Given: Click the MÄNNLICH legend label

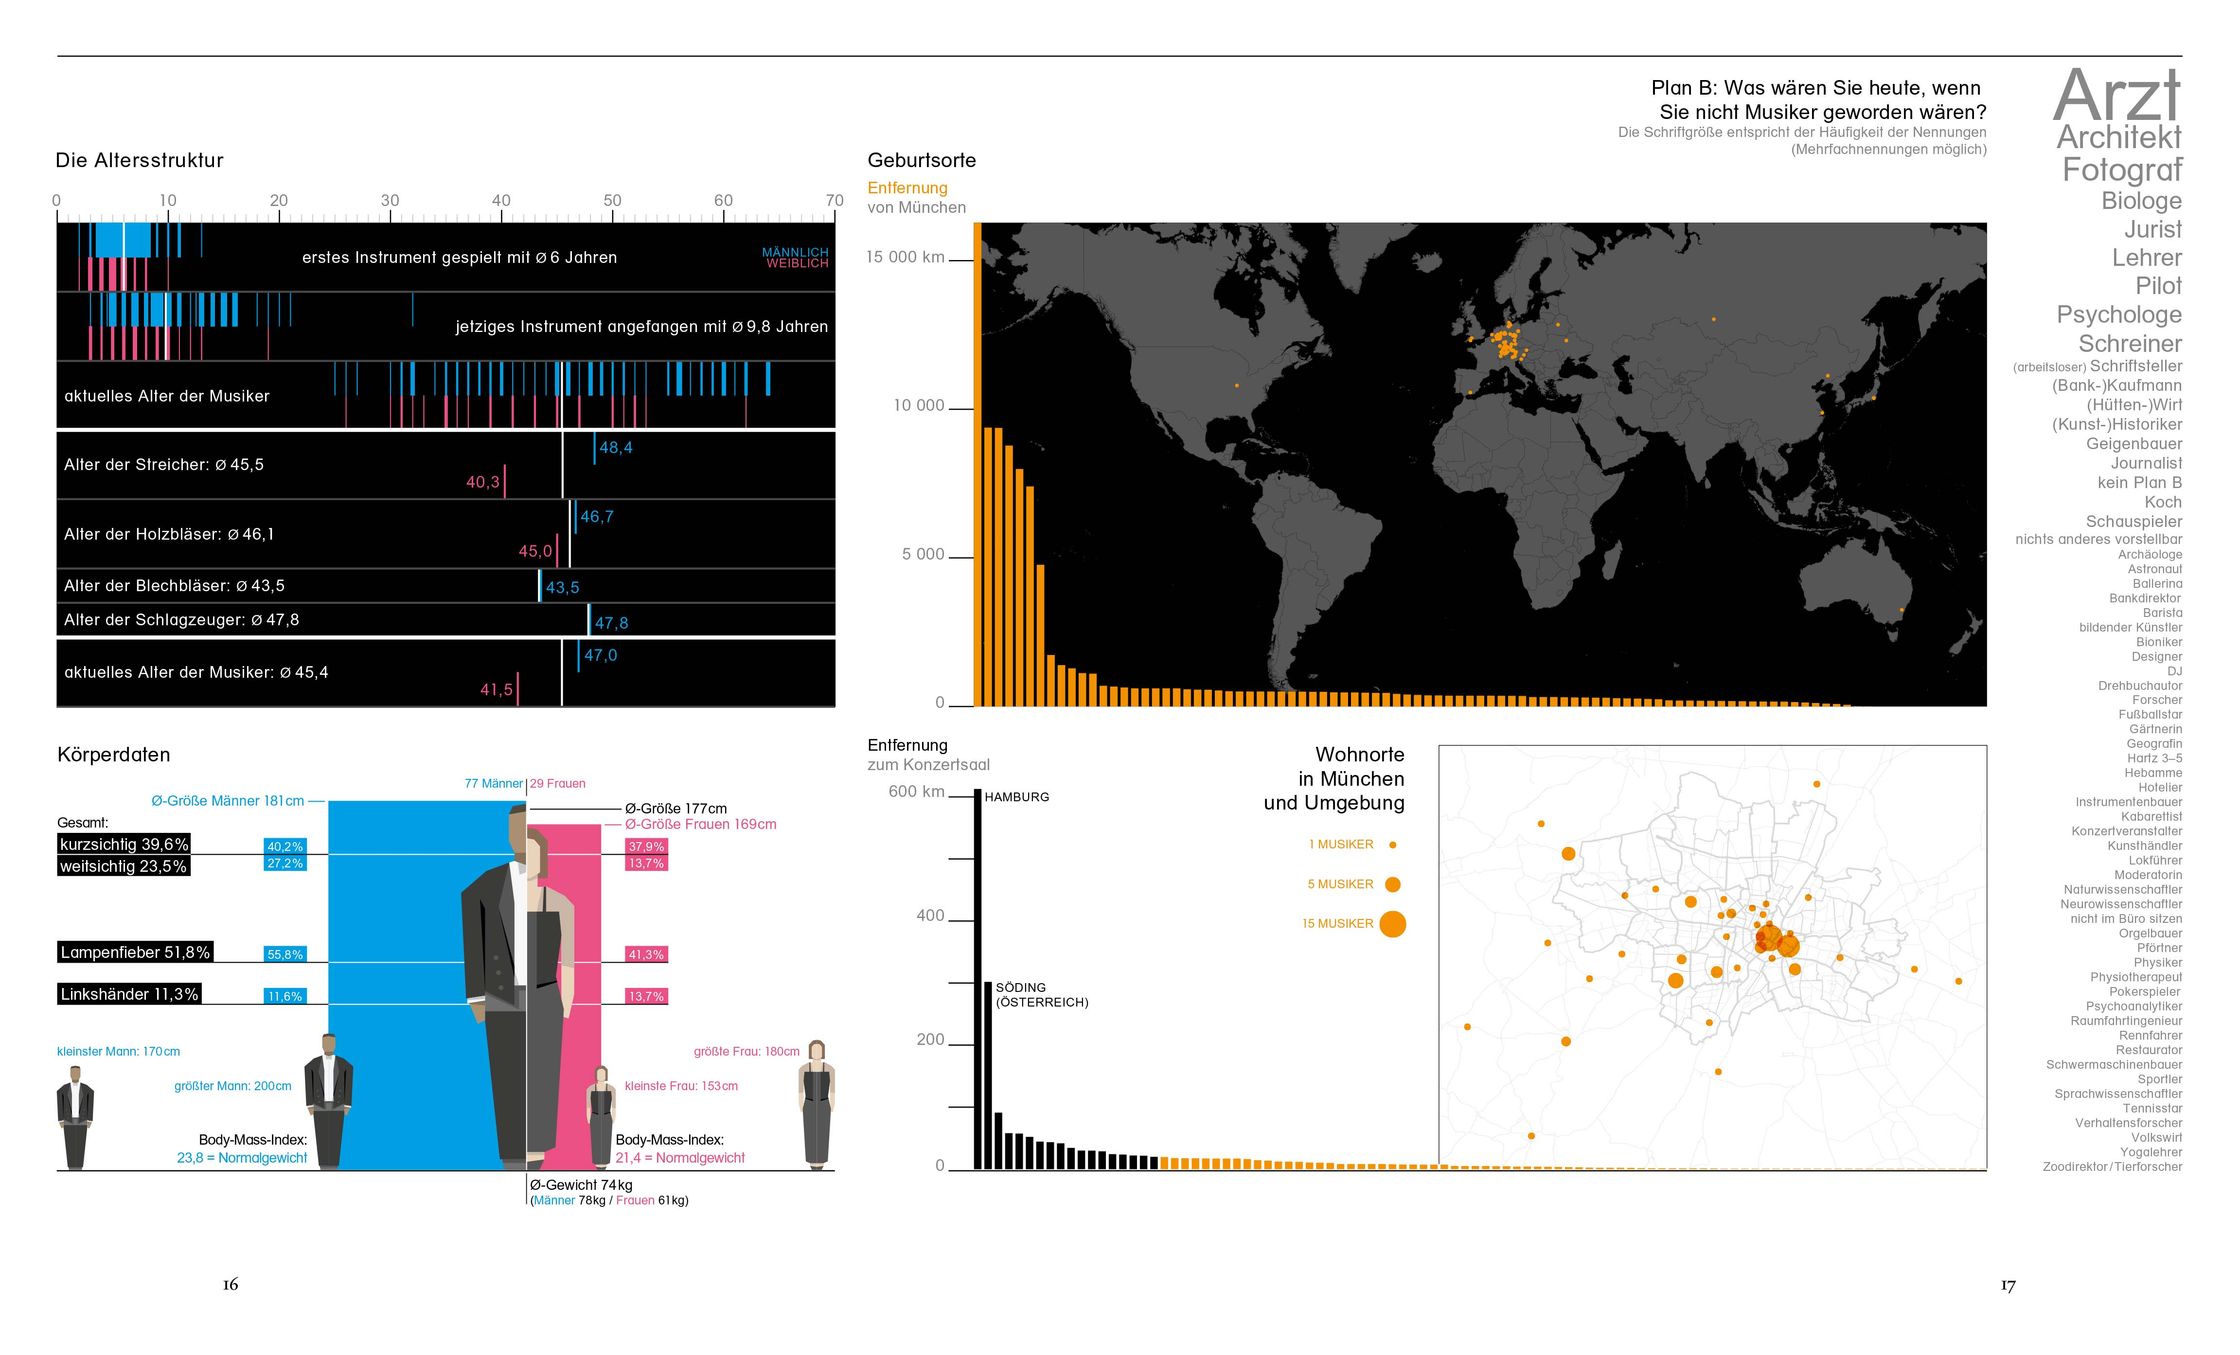Looking at the screenshot, I should [x=794, y=252].
